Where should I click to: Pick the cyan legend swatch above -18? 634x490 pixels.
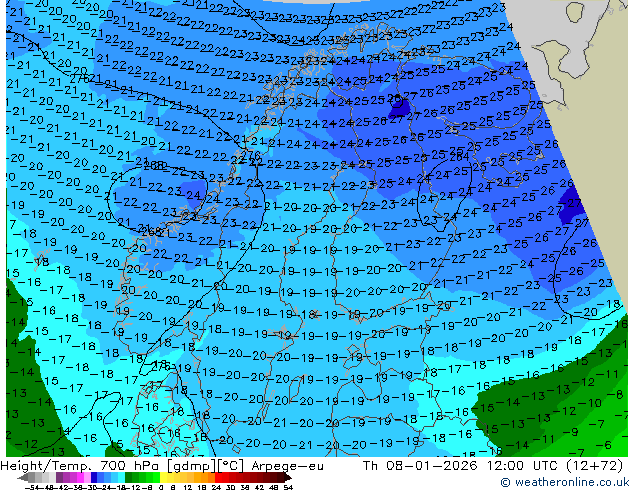121,477
